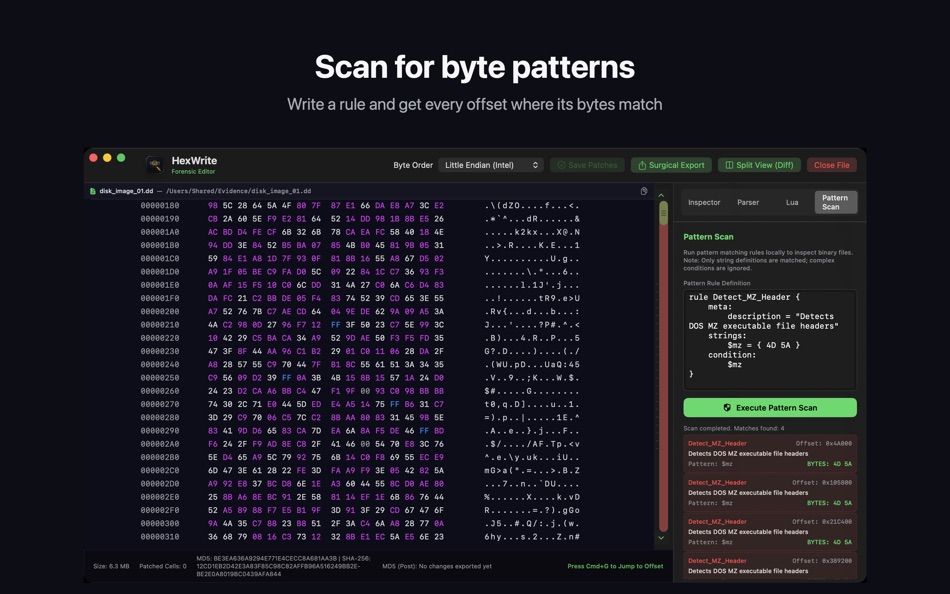The image size is (950, 594).
Task: Click the Close File button
Action: 831,165
